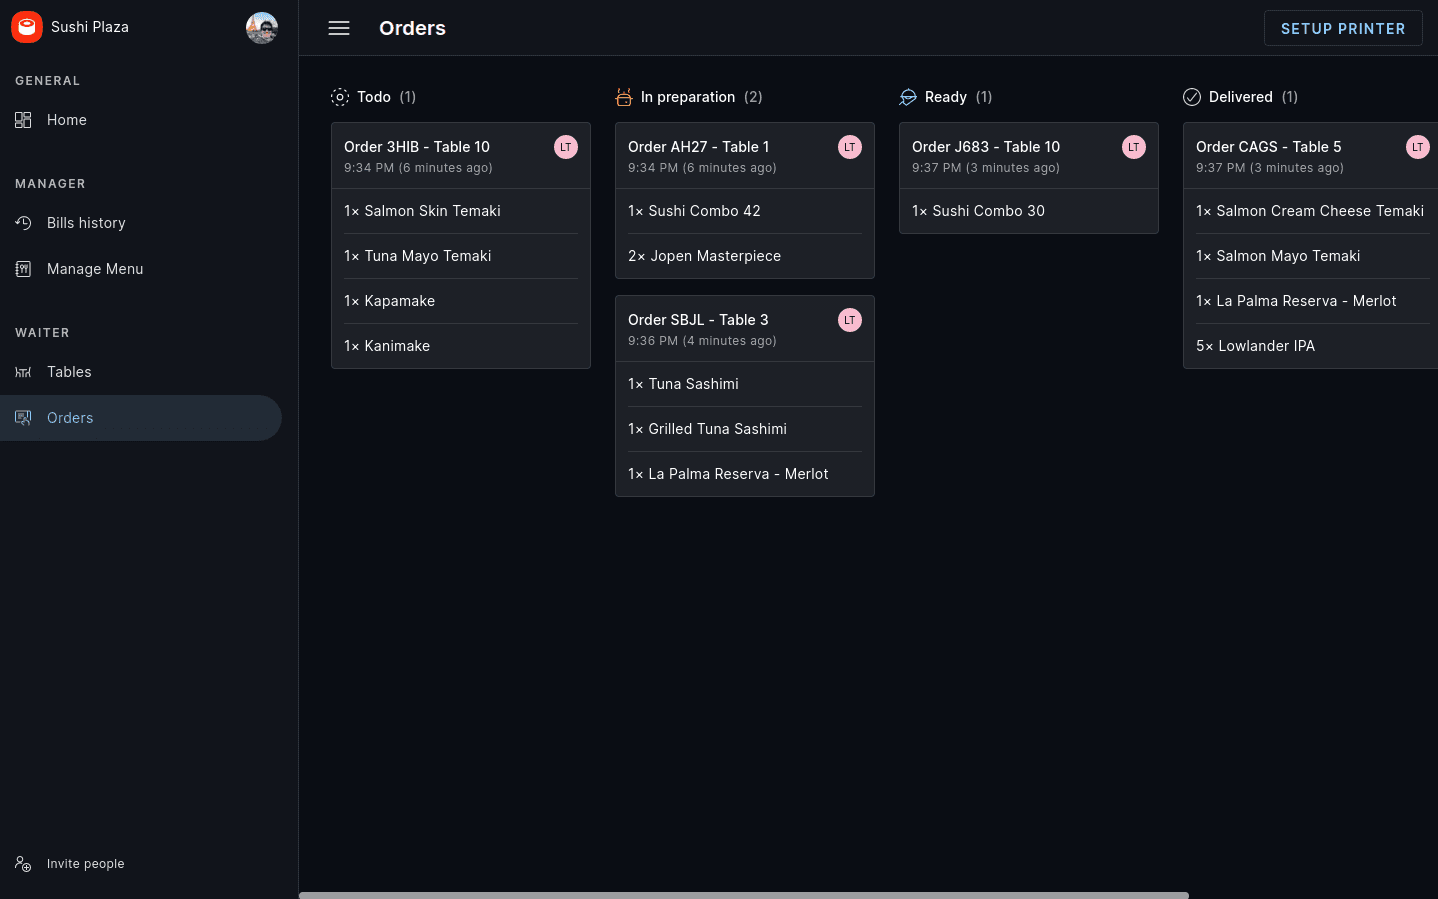
Task: Click the Bills history clock icon
Action: [23, 223]
